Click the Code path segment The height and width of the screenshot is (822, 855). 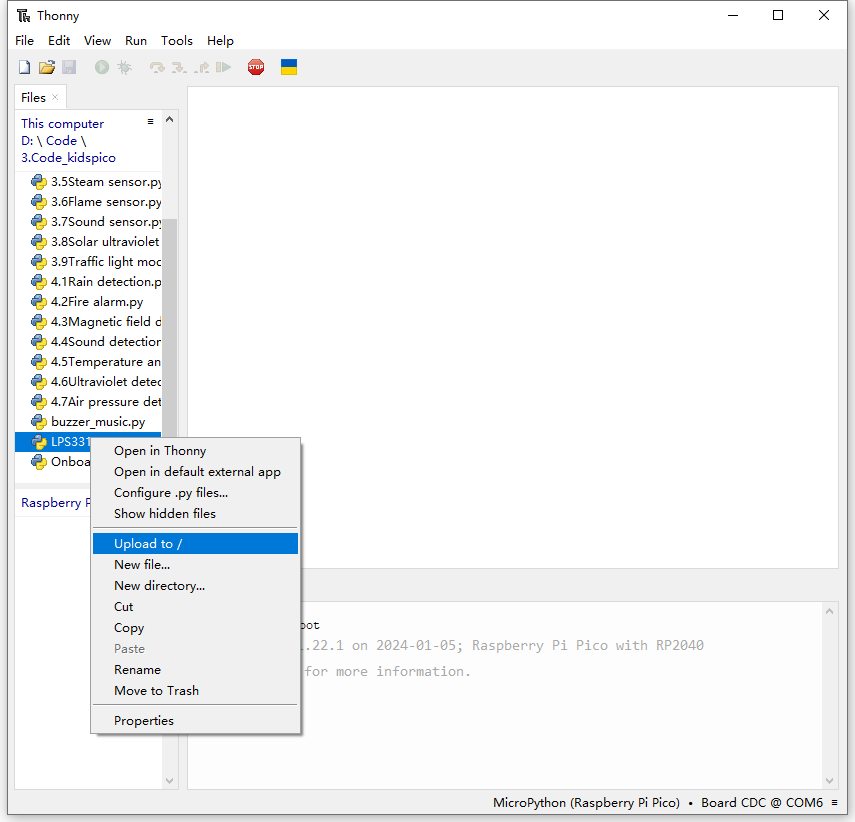(x=61, y=141)
